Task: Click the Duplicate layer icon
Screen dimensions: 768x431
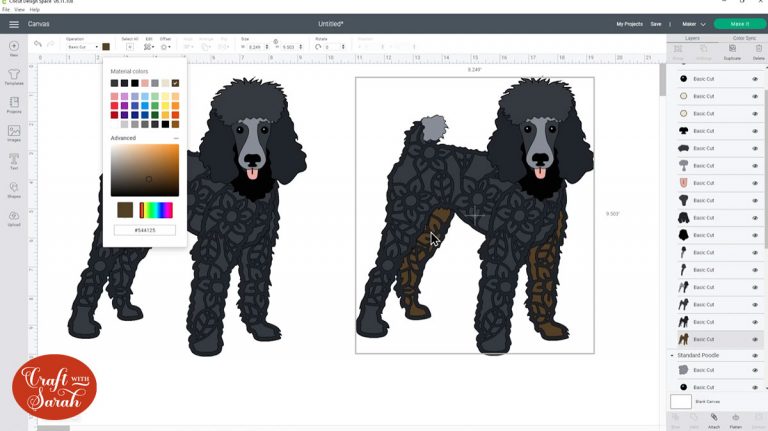Action: pyautogui.click(x=732, y=55)
